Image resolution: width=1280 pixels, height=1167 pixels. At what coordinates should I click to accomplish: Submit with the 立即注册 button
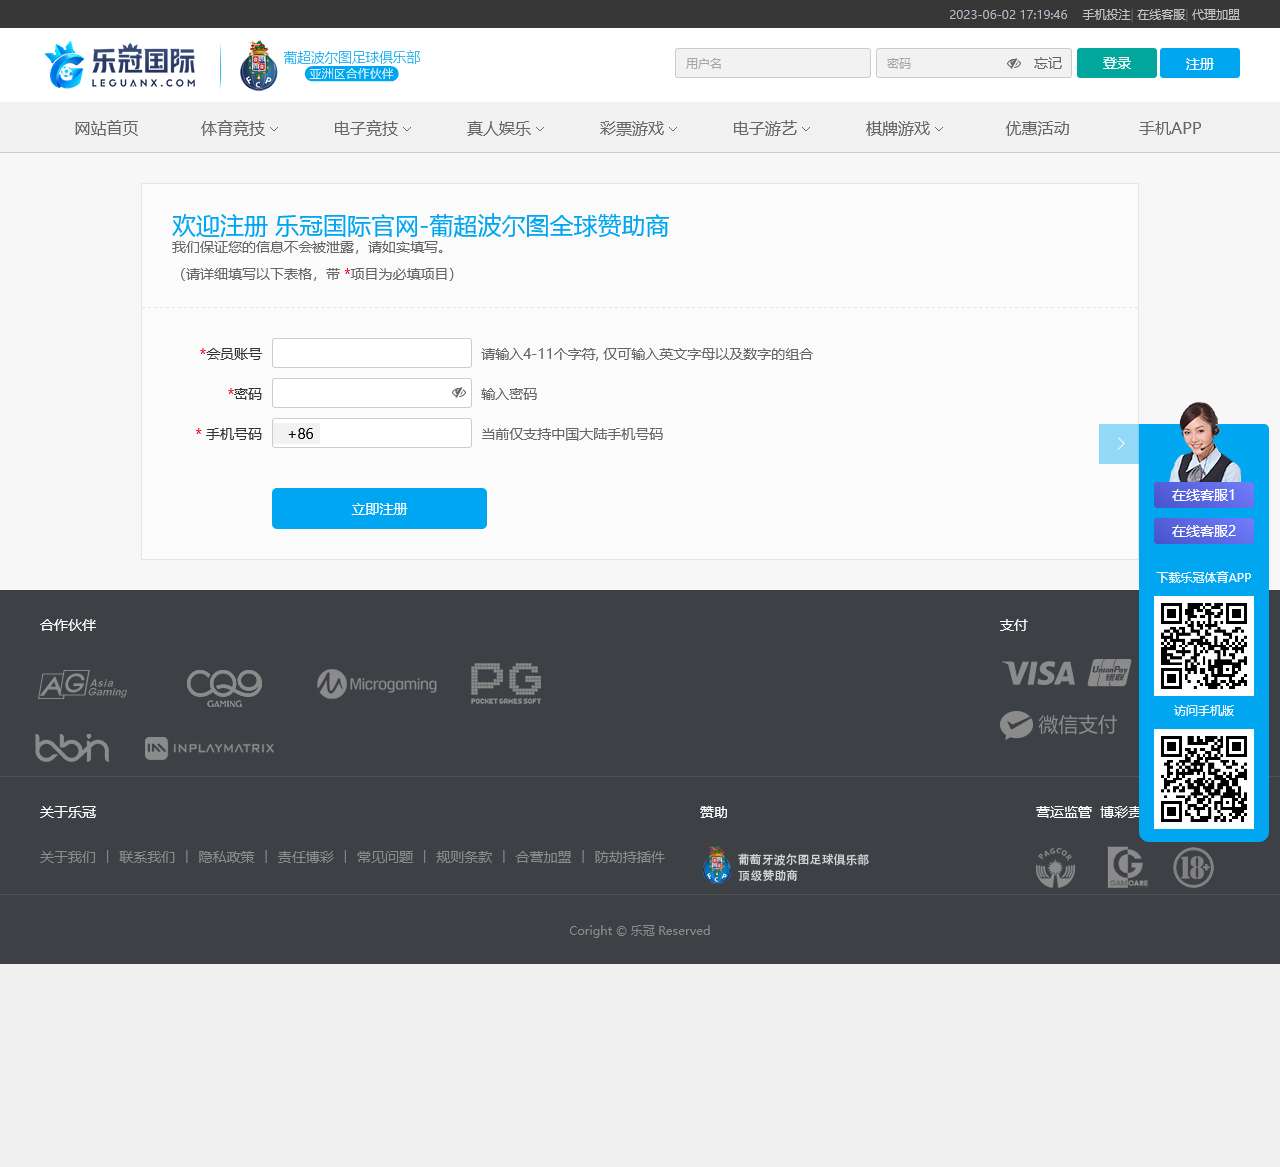(x=379, y=508)
